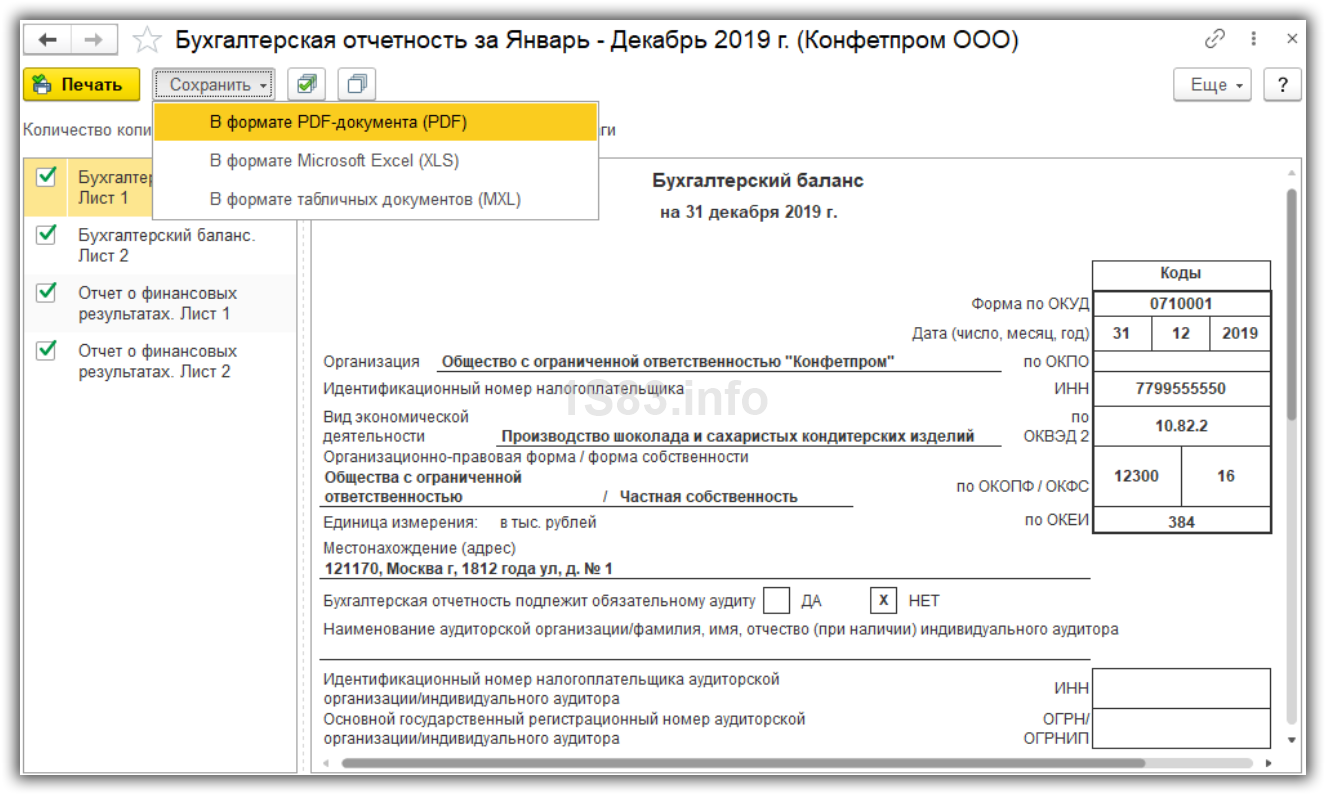The width and height of the screenshot is (1326, 795).
Task: Untick the first Лист 1 checkbox in the list
Action: click(45, 177)
